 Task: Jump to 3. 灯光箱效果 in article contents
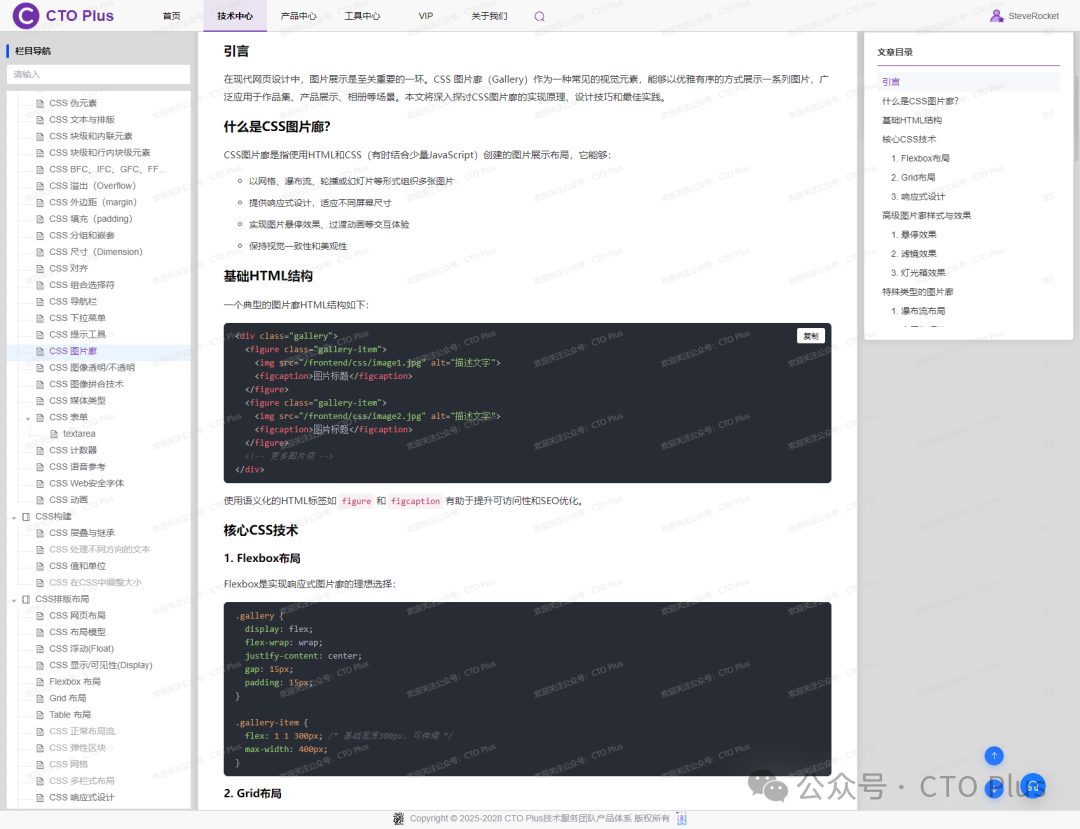pos(918,273)
